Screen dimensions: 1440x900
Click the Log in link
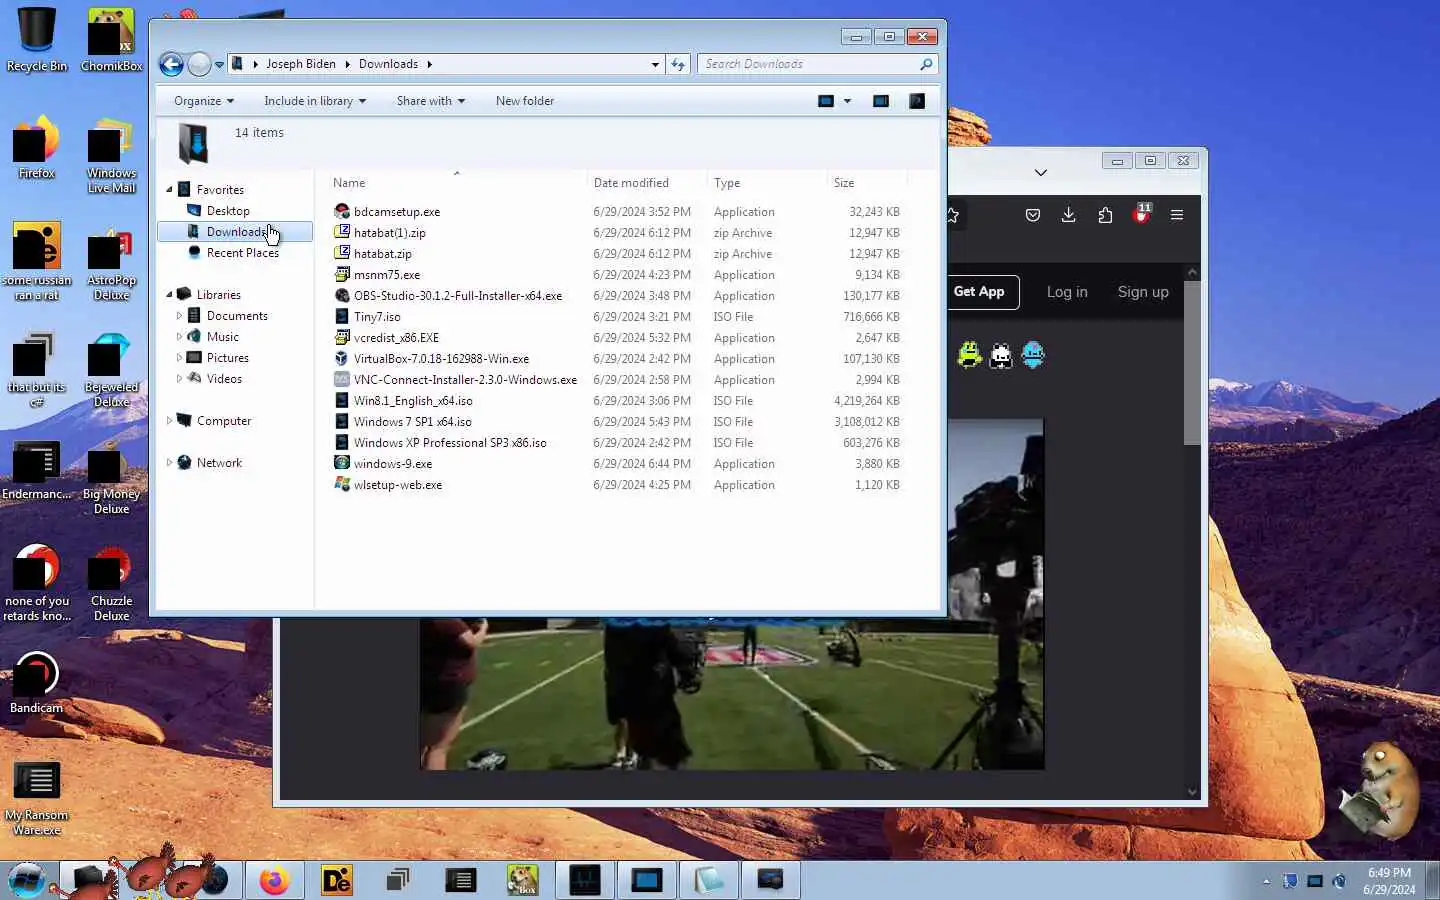coord(1067,292)
